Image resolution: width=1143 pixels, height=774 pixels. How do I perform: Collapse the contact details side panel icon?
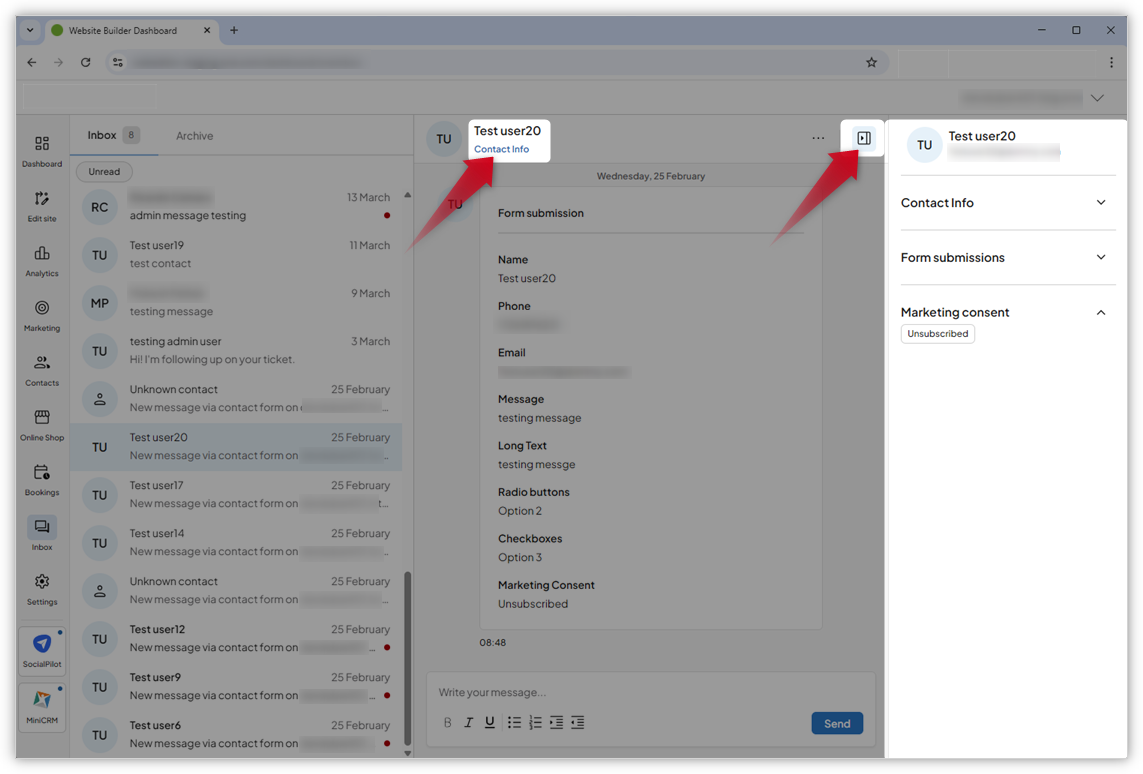coord(862,137)
